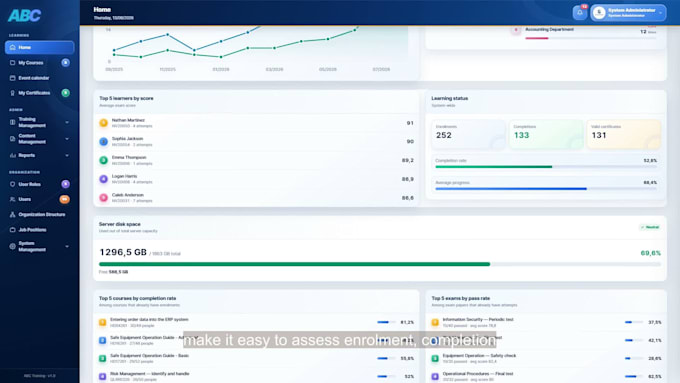680x383 pixels.
Task: Click the My Certificates count badge
Action: [65, 93]
